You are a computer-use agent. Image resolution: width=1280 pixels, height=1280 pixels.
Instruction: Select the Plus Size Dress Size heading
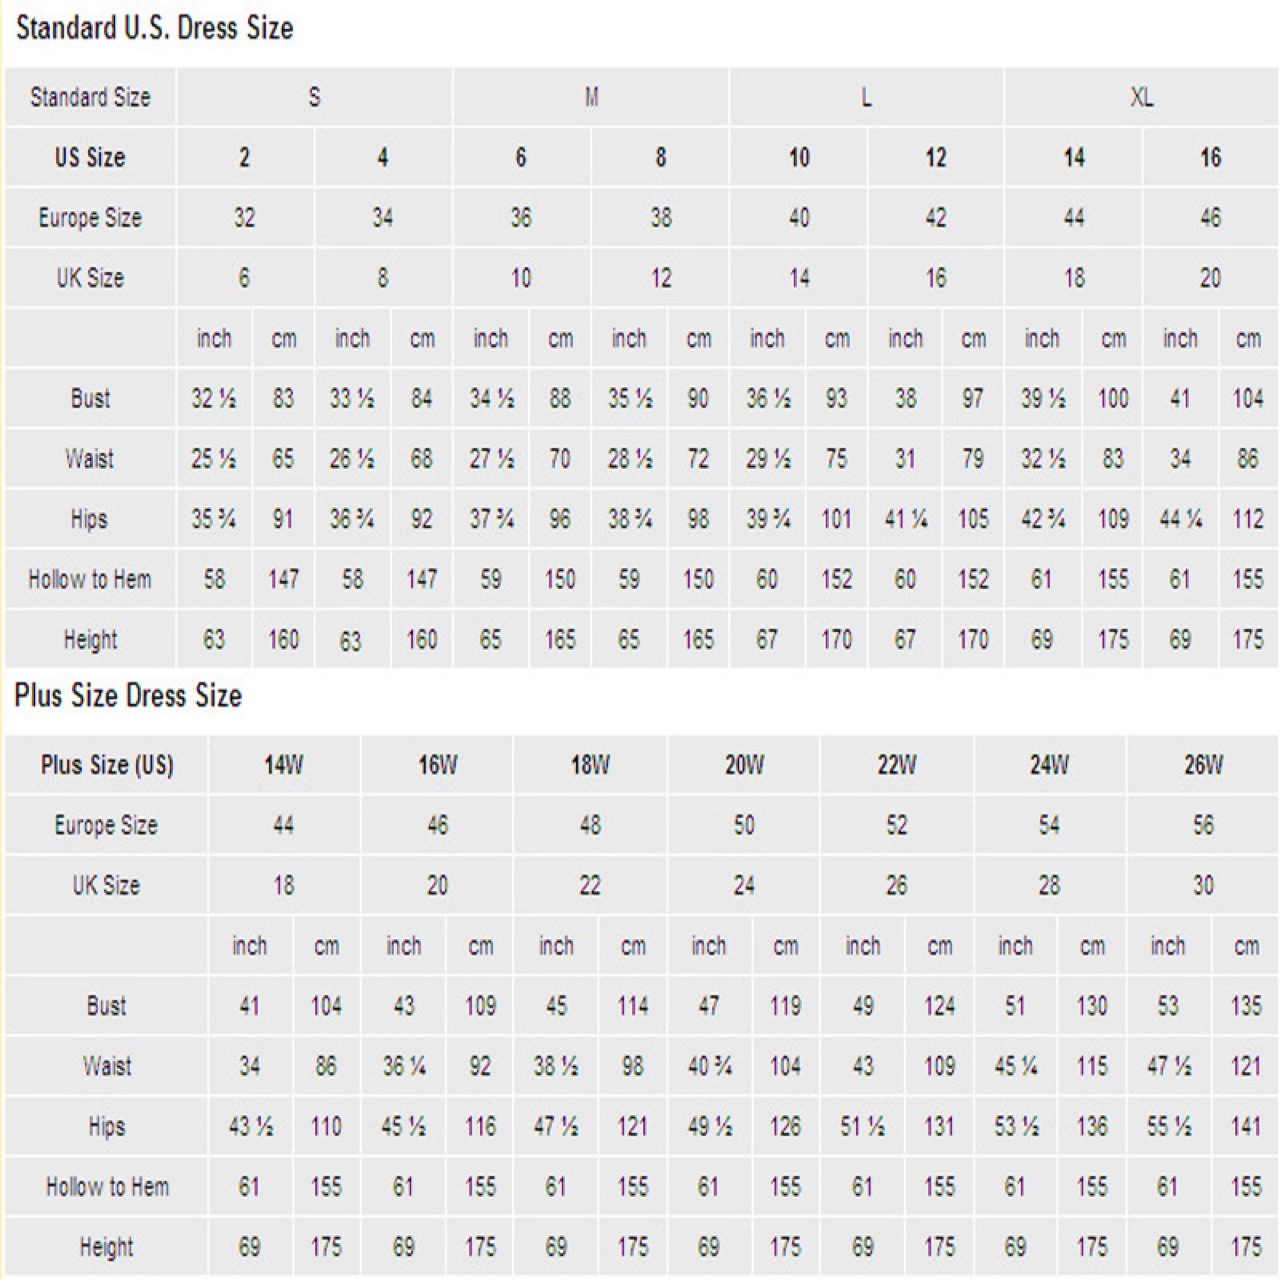128,696
